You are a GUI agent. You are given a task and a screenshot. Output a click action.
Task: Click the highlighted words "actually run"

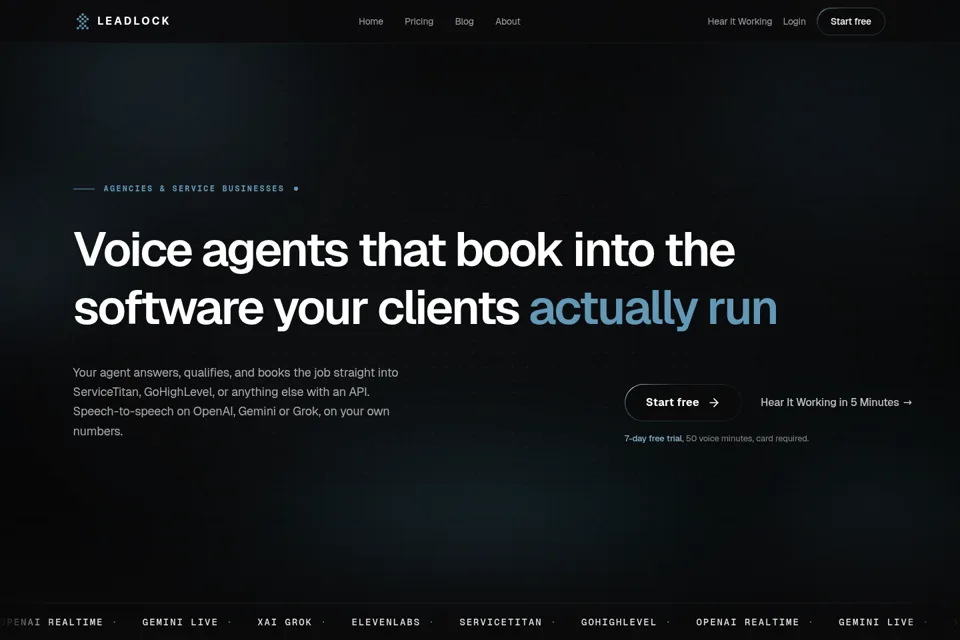(x=653, y=307)
